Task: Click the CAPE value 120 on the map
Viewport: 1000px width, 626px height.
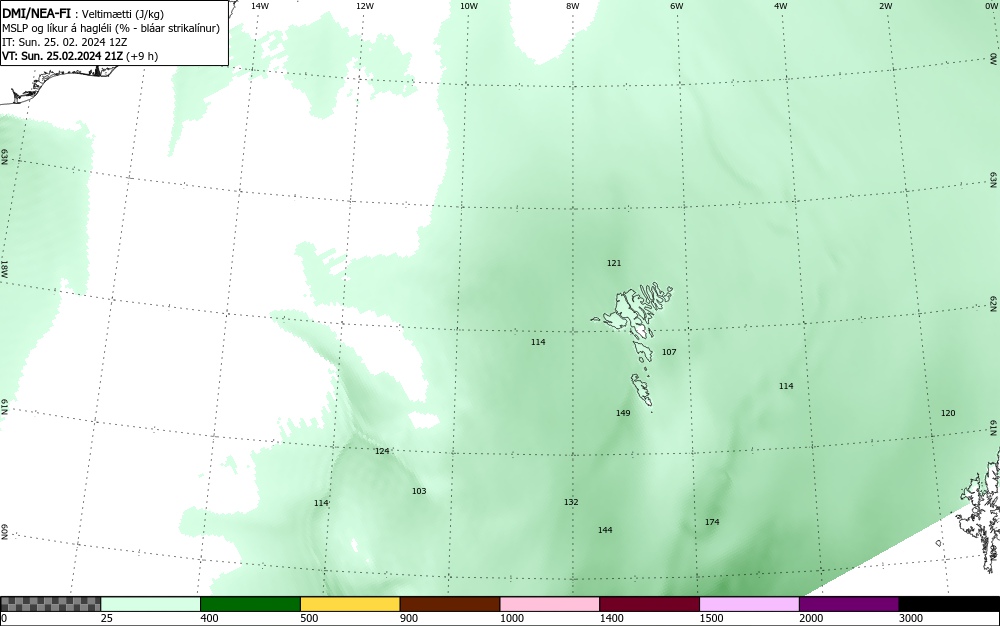Action: [948, 413]
